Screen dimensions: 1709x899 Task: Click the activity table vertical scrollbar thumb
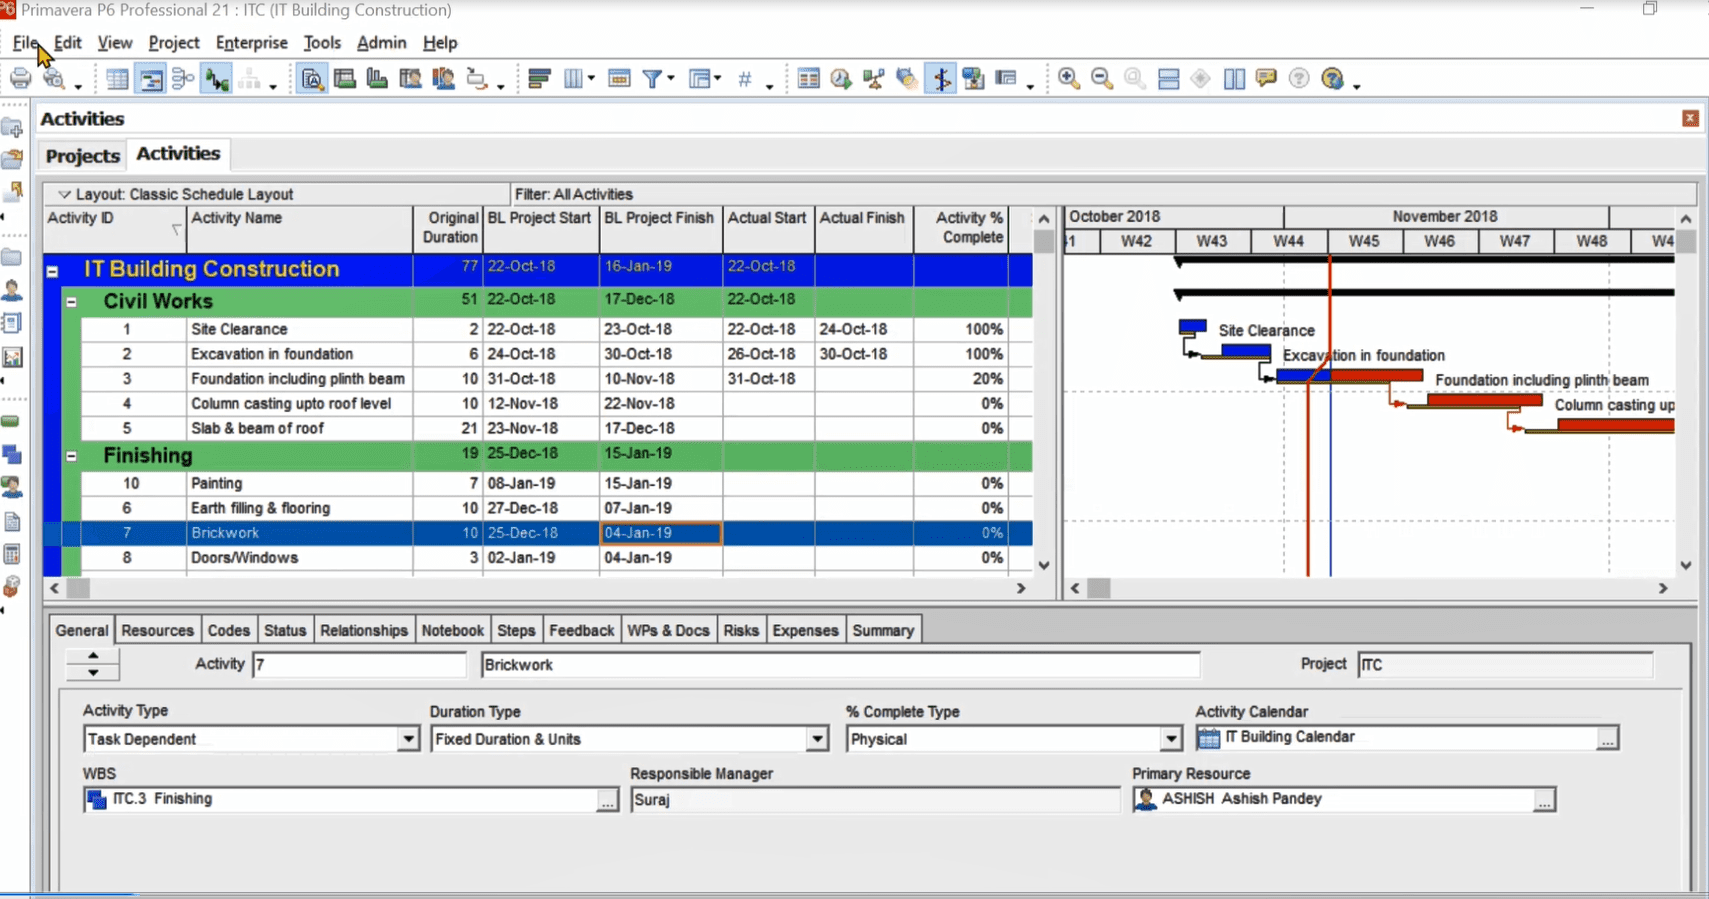[x=1044, y=241]
